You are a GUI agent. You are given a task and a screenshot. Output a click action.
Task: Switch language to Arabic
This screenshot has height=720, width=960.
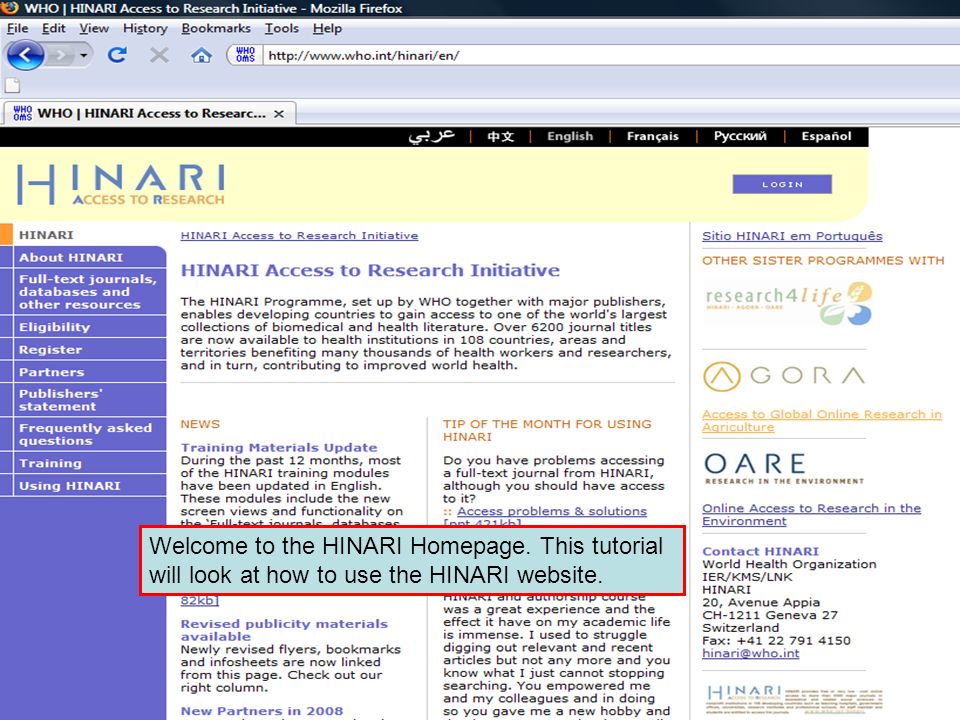click(x=432, y=136)
